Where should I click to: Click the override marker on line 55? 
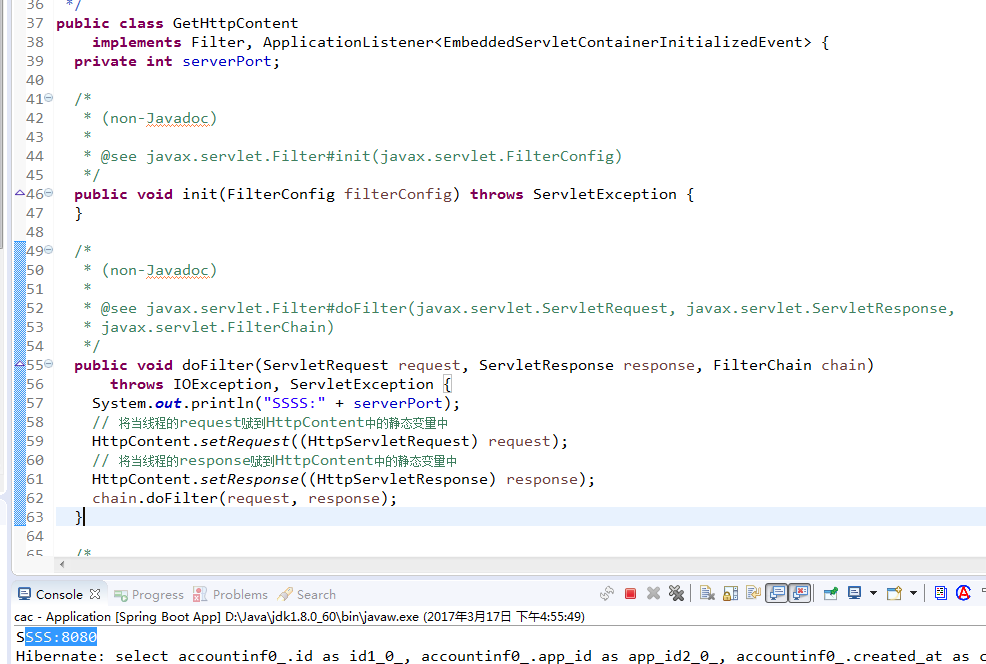tap(19, 364)
